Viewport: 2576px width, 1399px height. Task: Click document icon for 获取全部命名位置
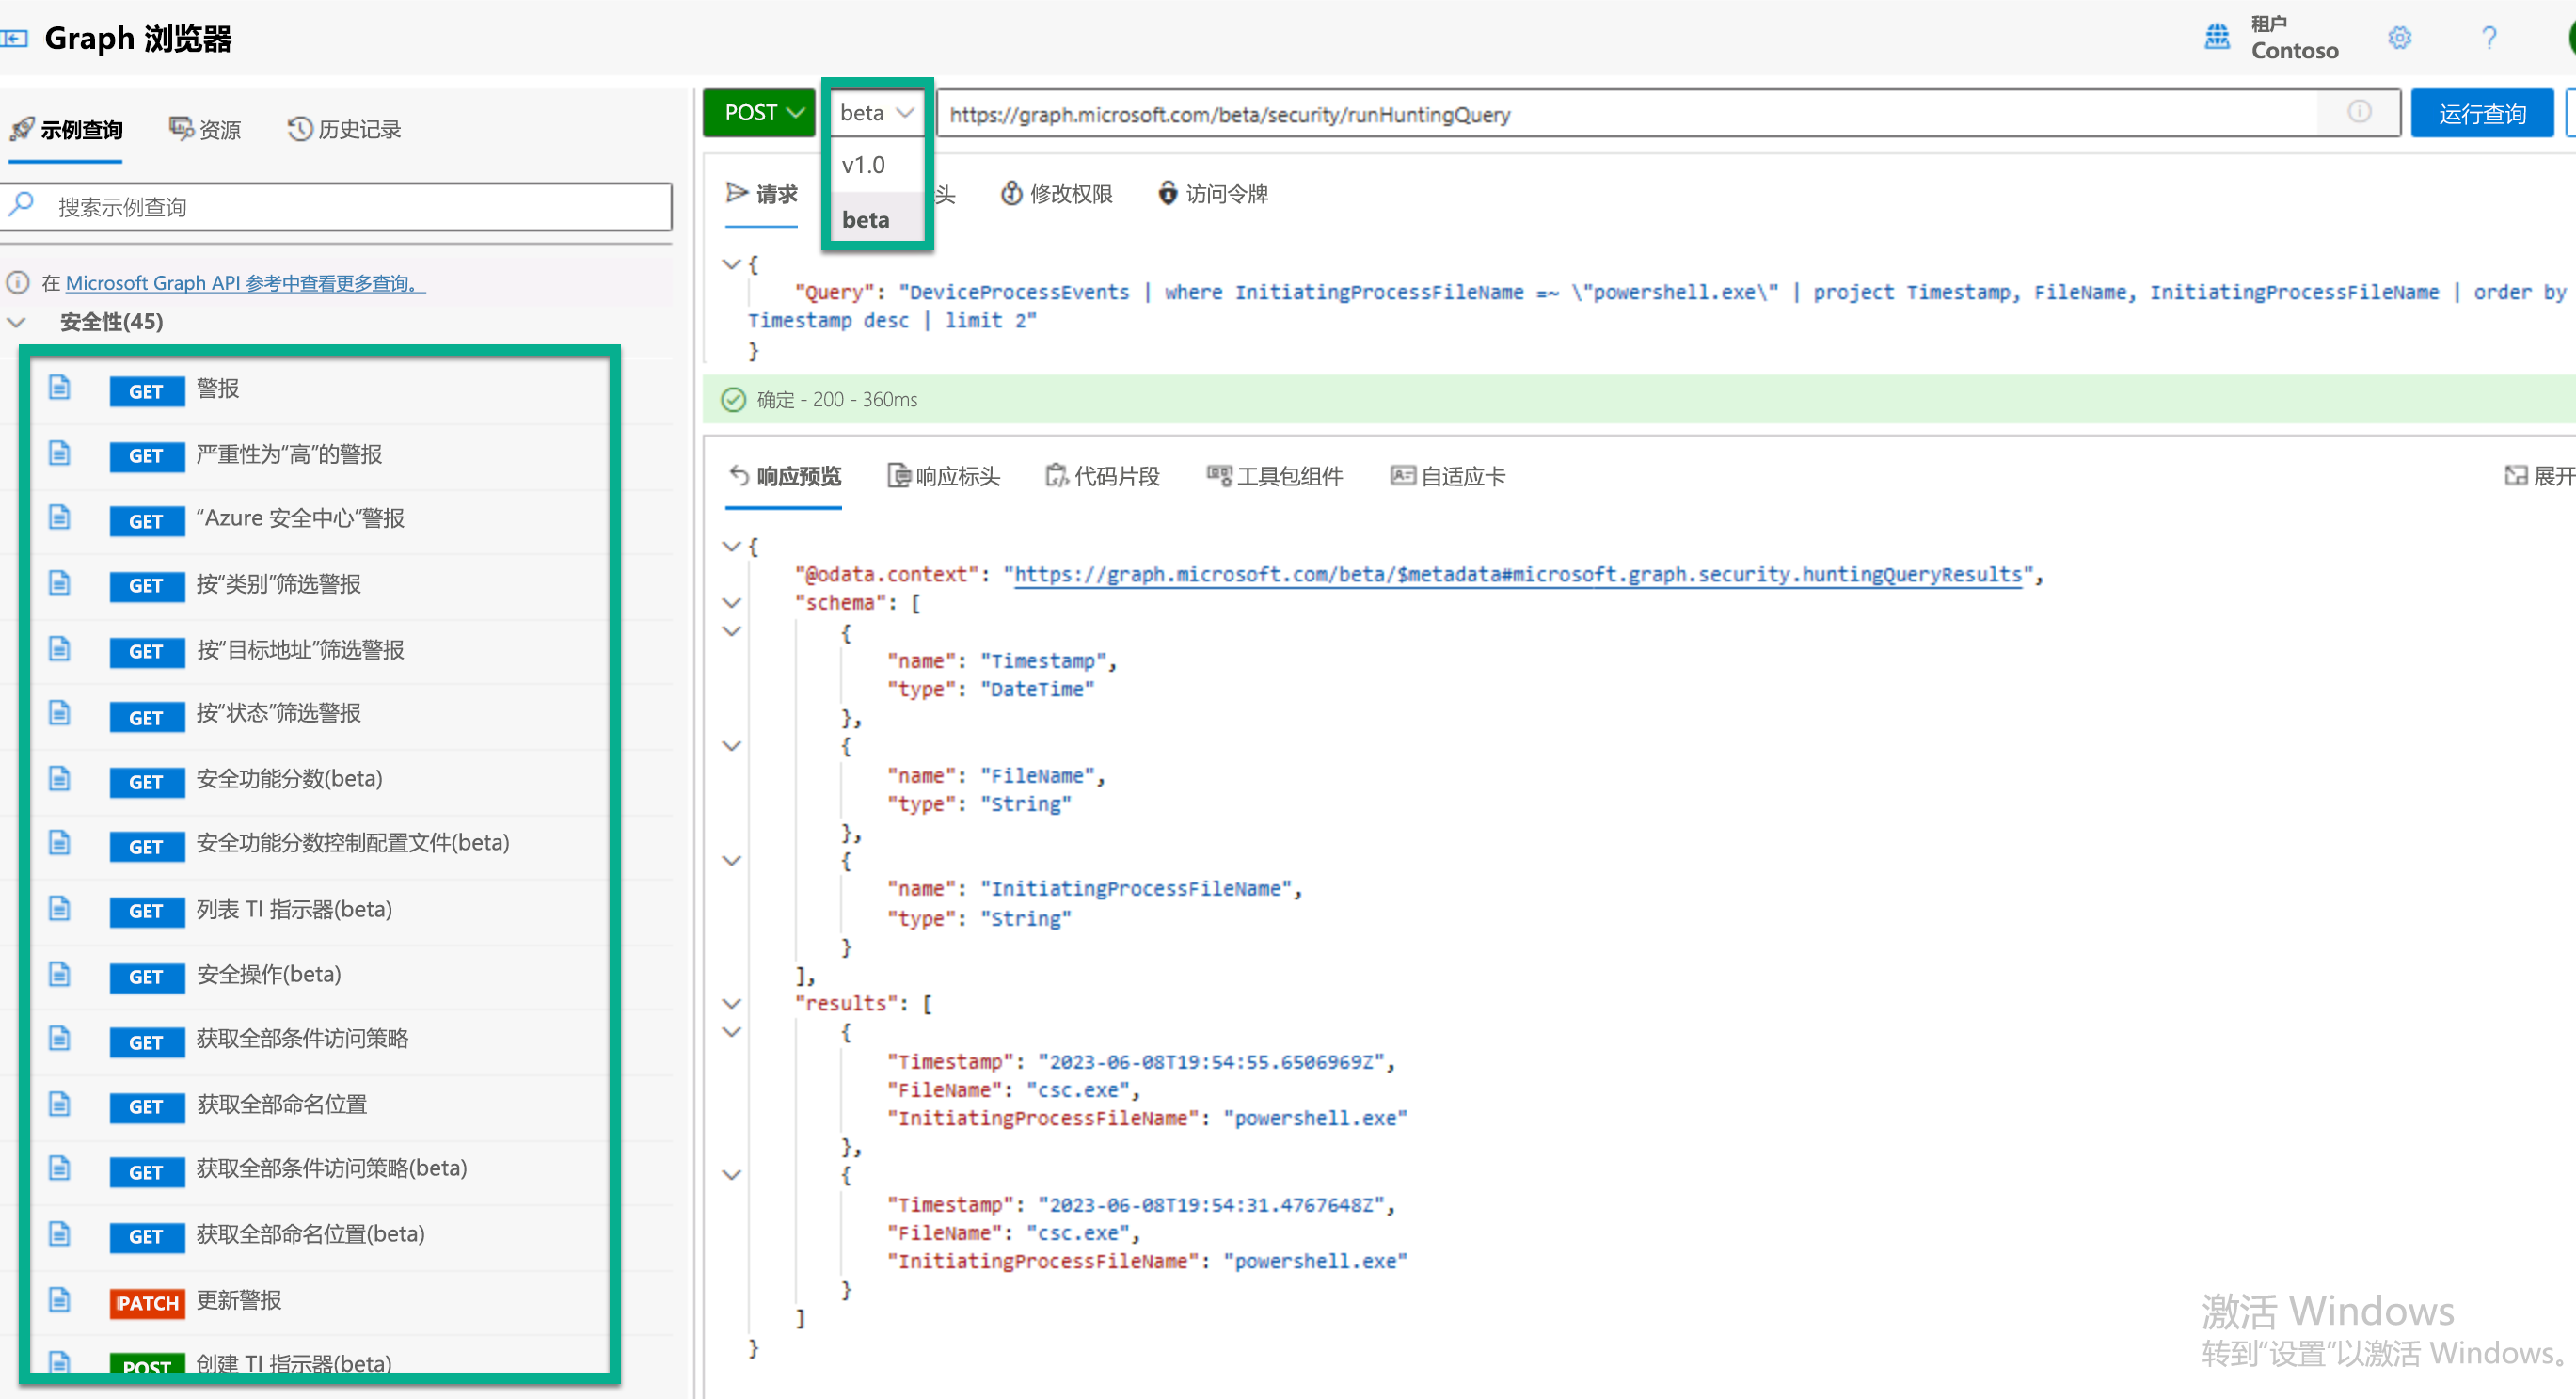coord(60,1104)
